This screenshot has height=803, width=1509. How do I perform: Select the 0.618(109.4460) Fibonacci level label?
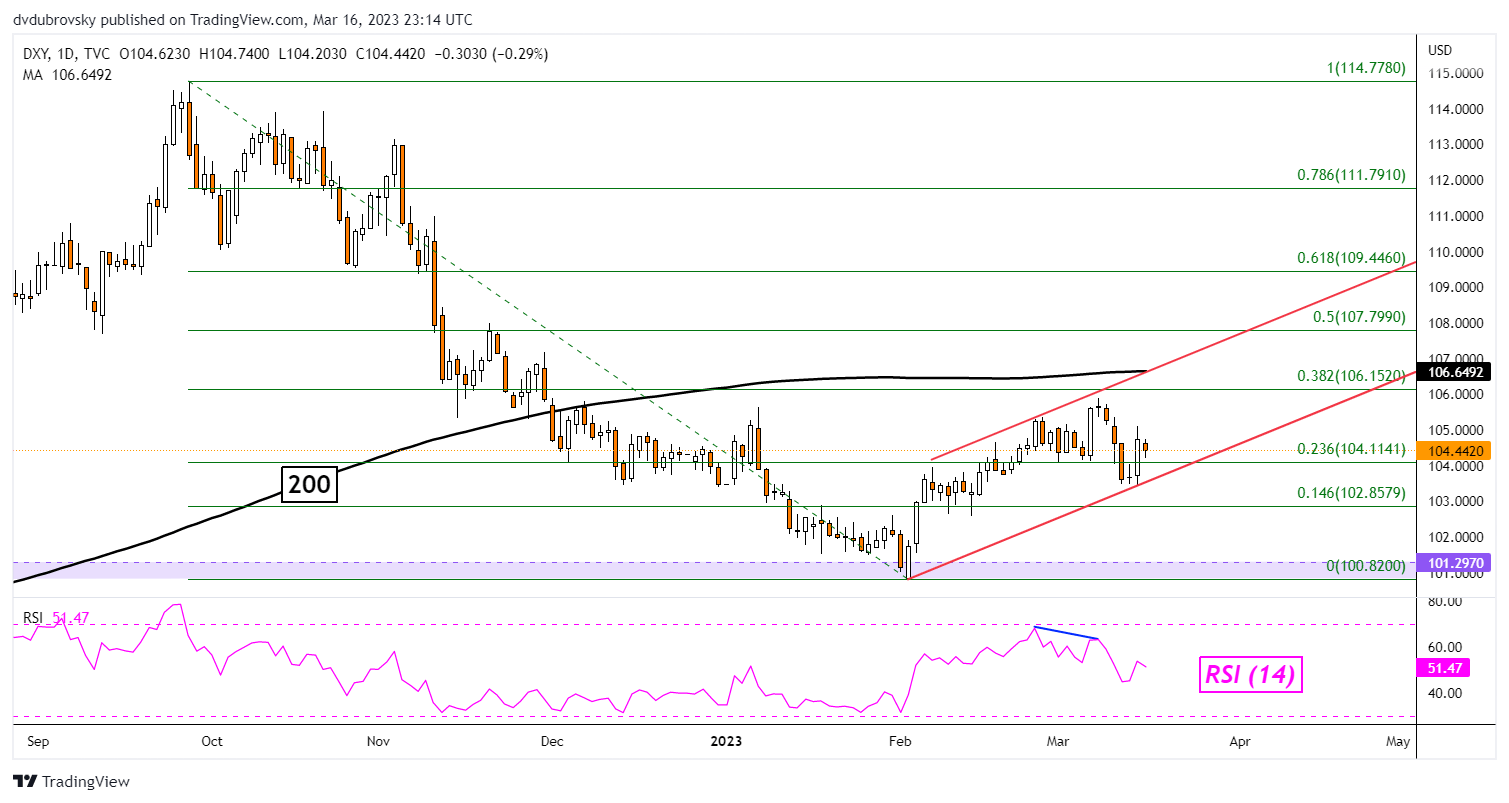[x=1352, y=257]
